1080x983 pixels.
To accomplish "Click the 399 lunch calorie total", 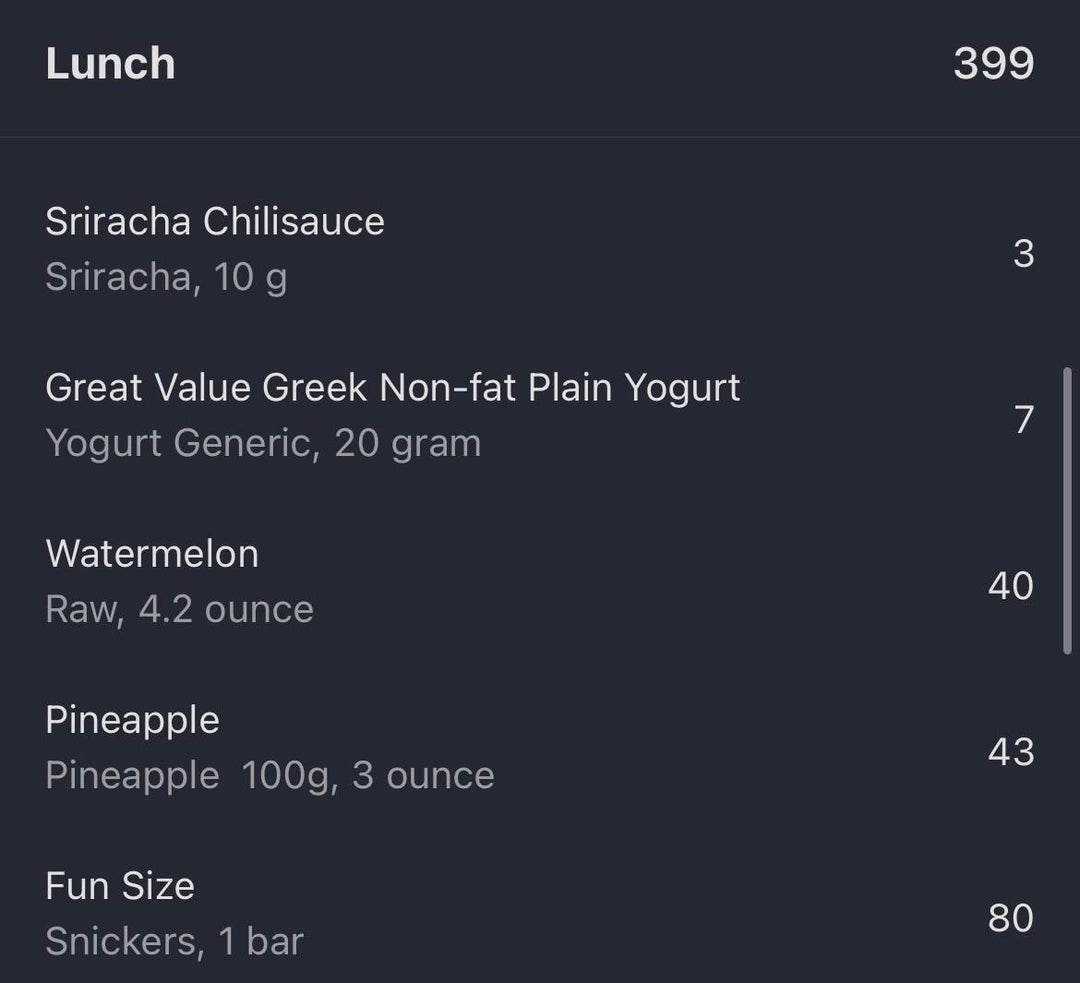I will point(993,64).
